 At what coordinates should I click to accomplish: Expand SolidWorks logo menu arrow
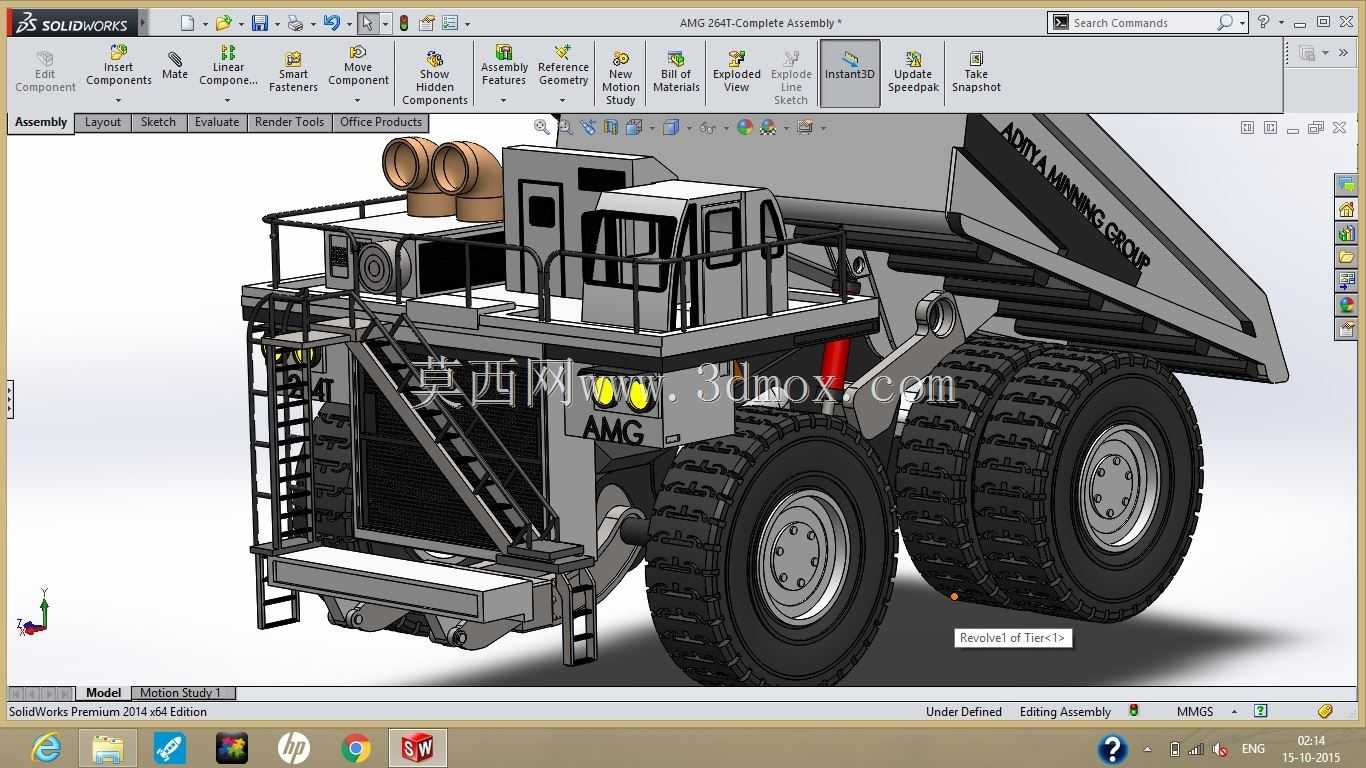click(x=143, y=22)
